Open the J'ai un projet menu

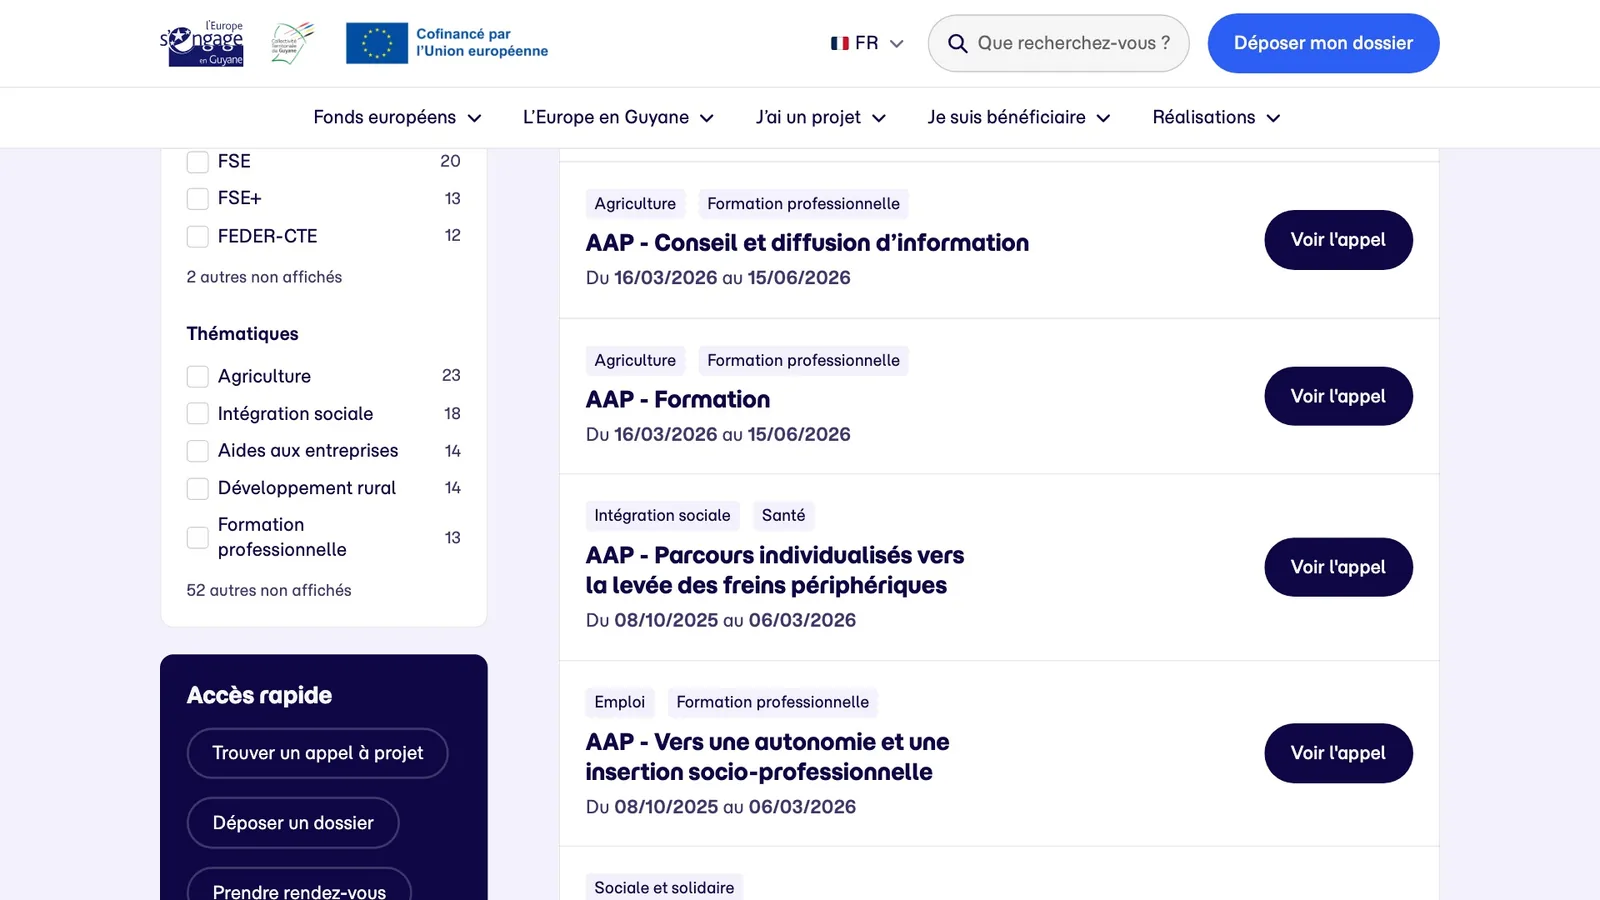tap(821, 117)
